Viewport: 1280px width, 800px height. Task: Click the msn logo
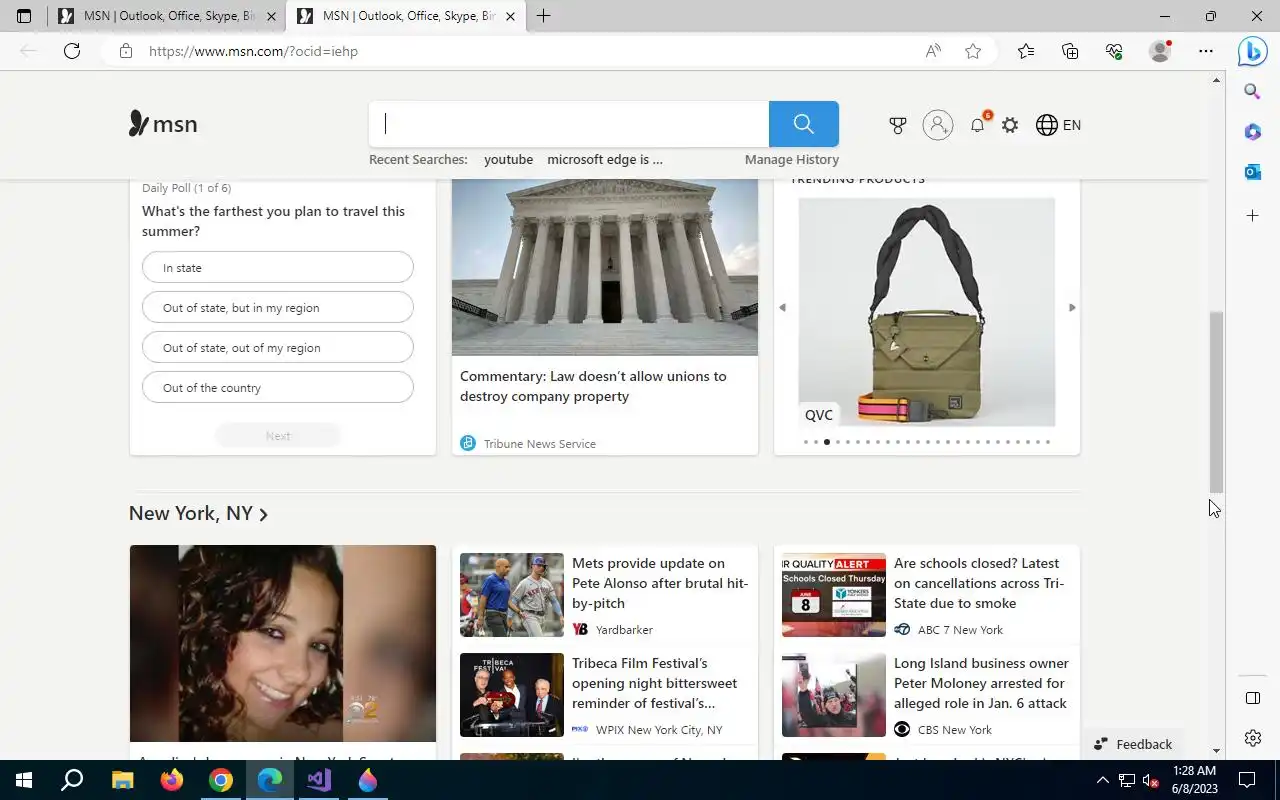tap(163, 124)
